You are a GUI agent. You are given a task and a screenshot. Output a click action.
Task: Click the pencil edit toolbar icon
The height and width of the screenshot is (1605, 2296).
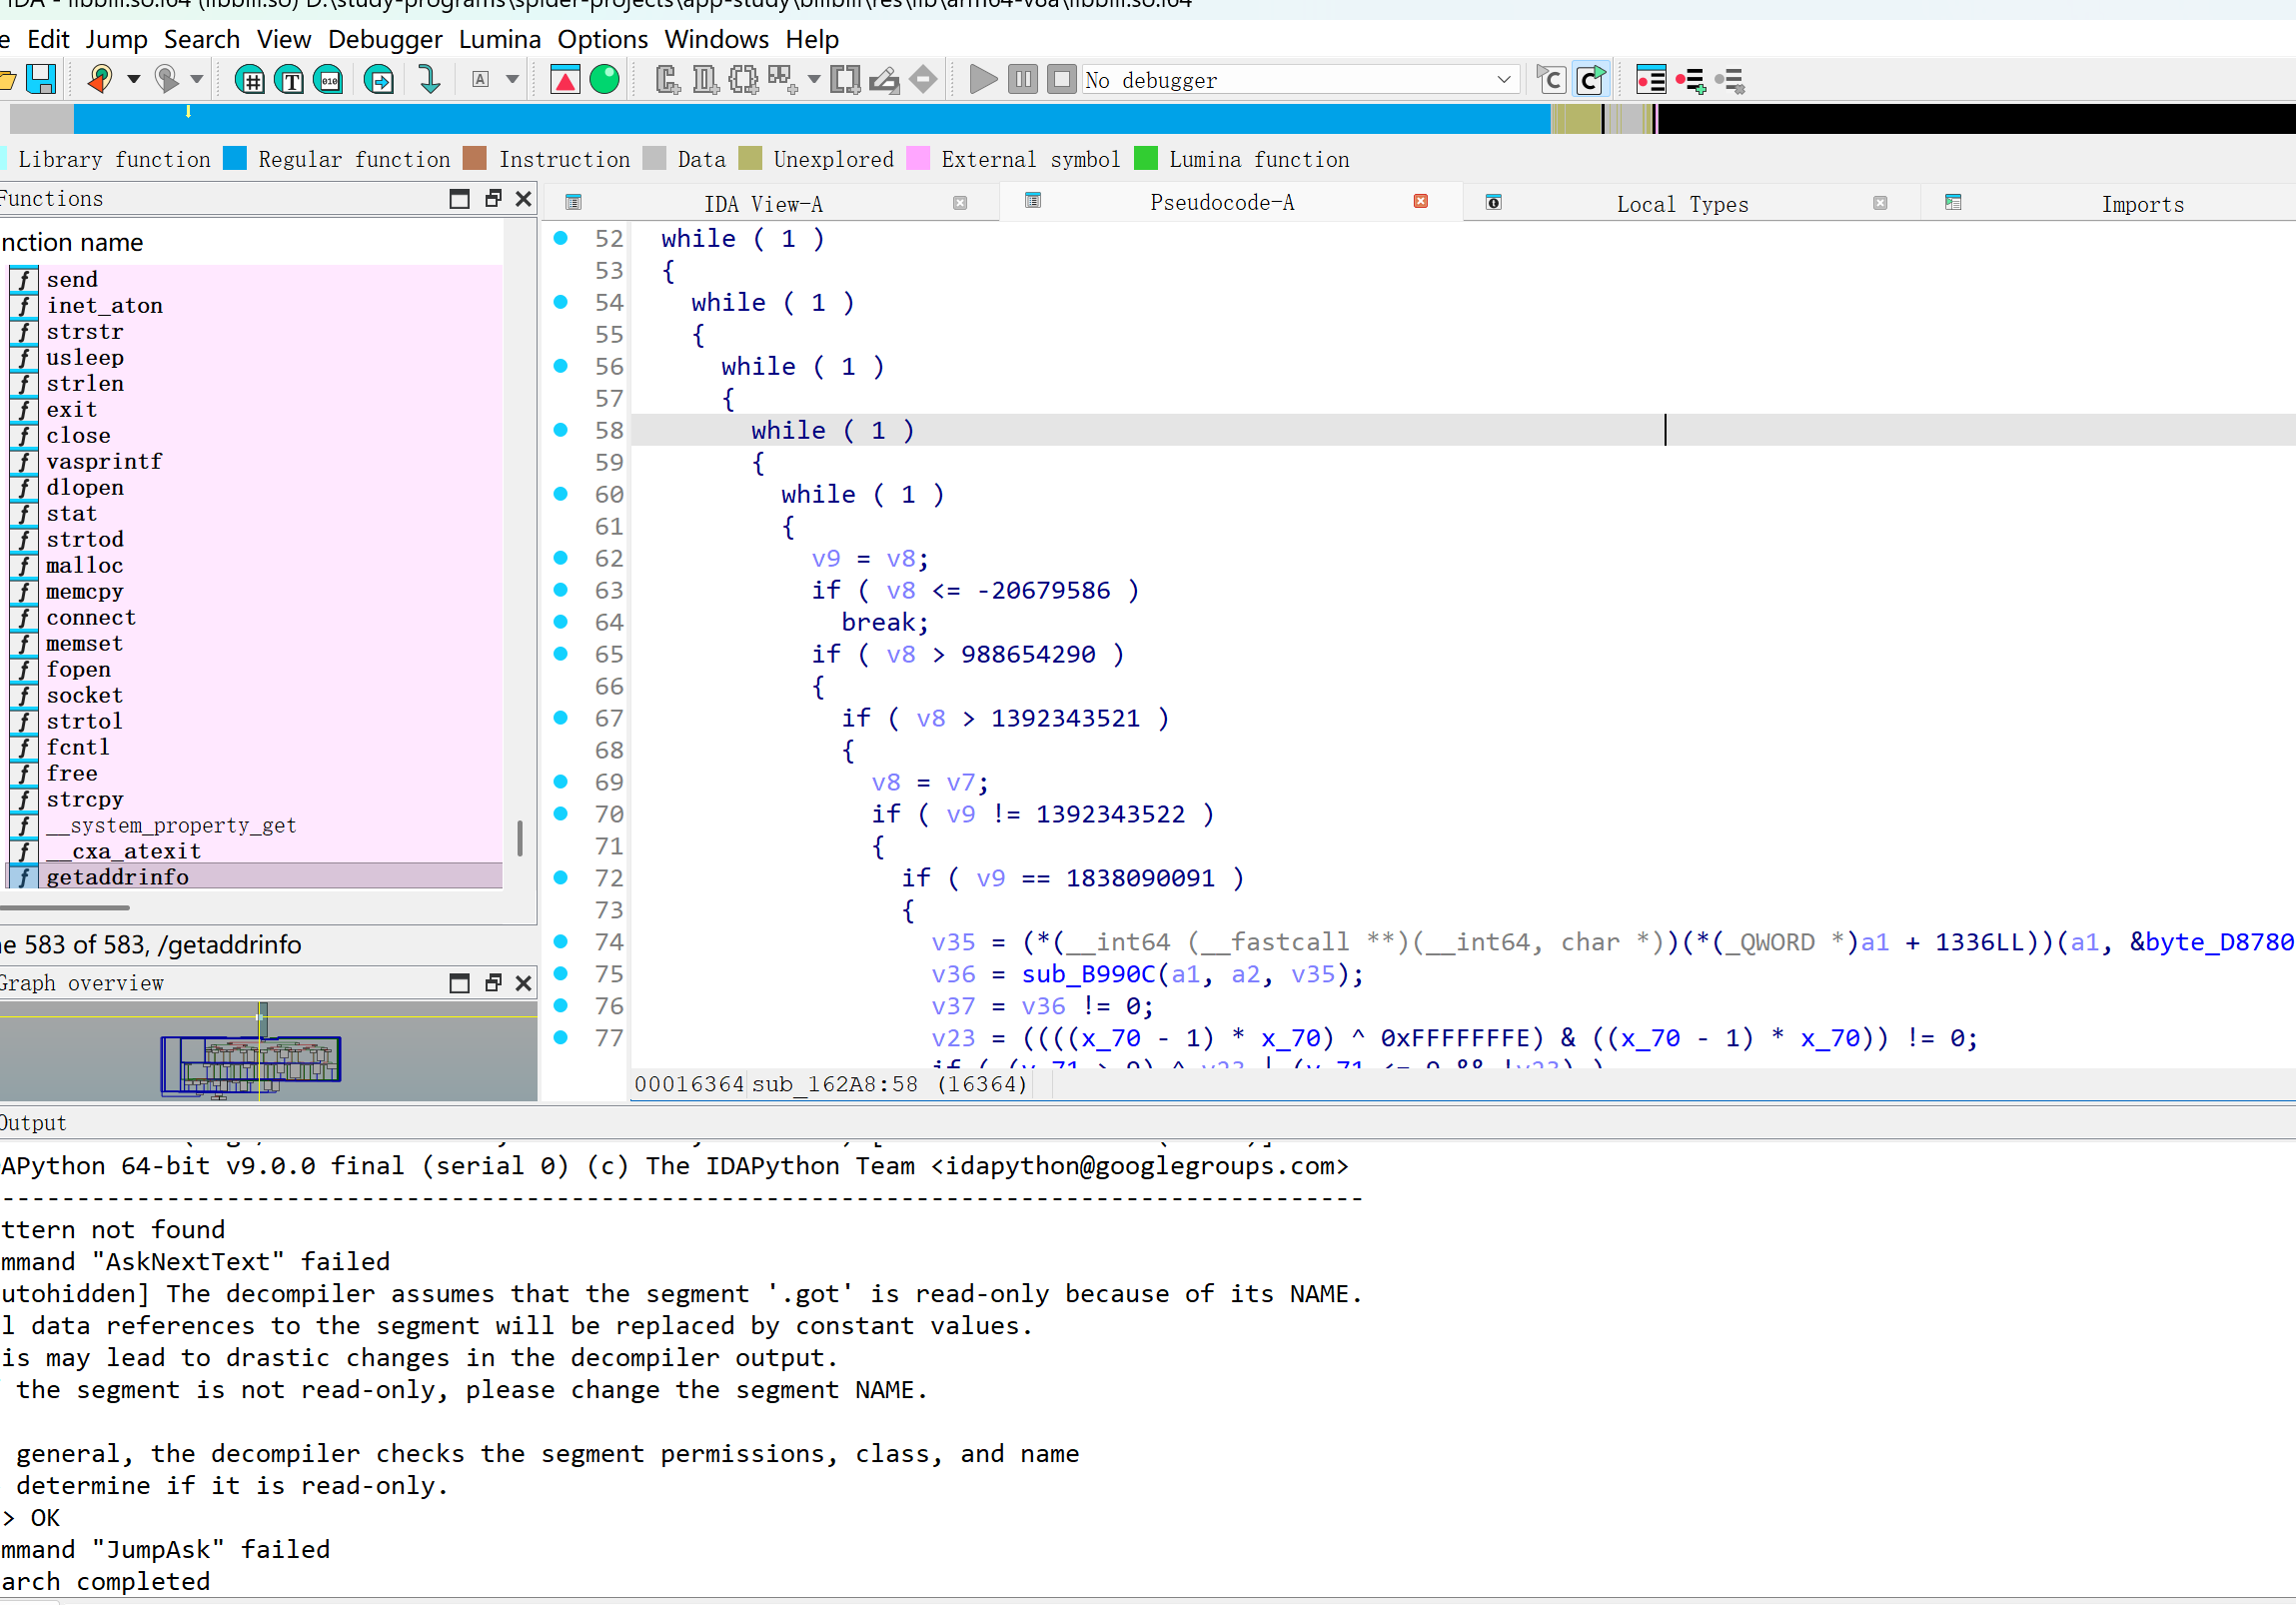tap(884, 79)
